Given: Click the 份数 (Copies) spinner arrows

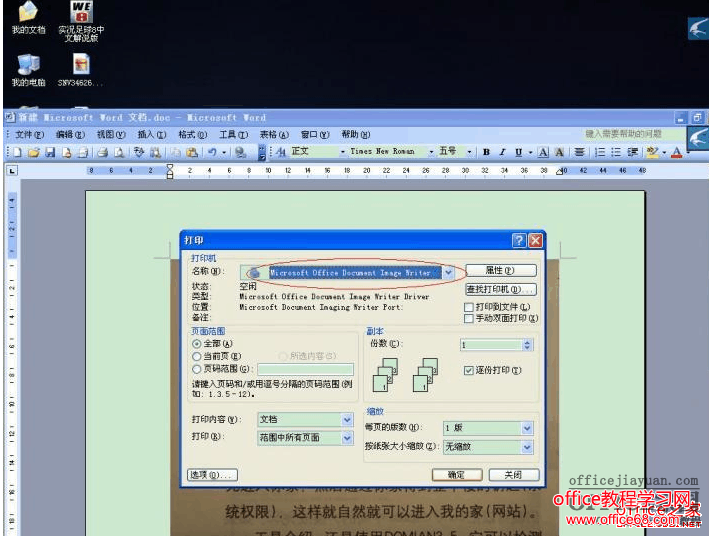Looking at the screenshot, I should pyautogui.click(x=527, y=345).
